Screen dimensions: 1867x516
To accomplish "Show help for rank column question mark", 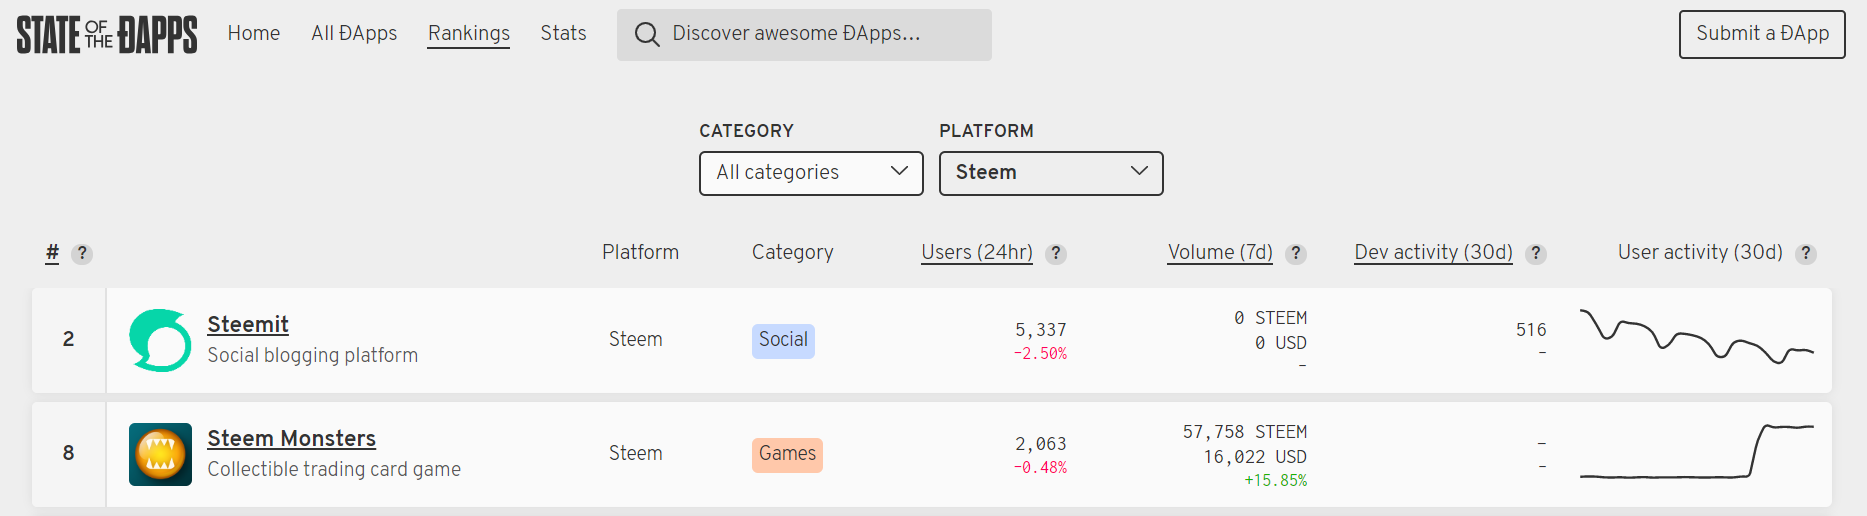I will point(82,254).
